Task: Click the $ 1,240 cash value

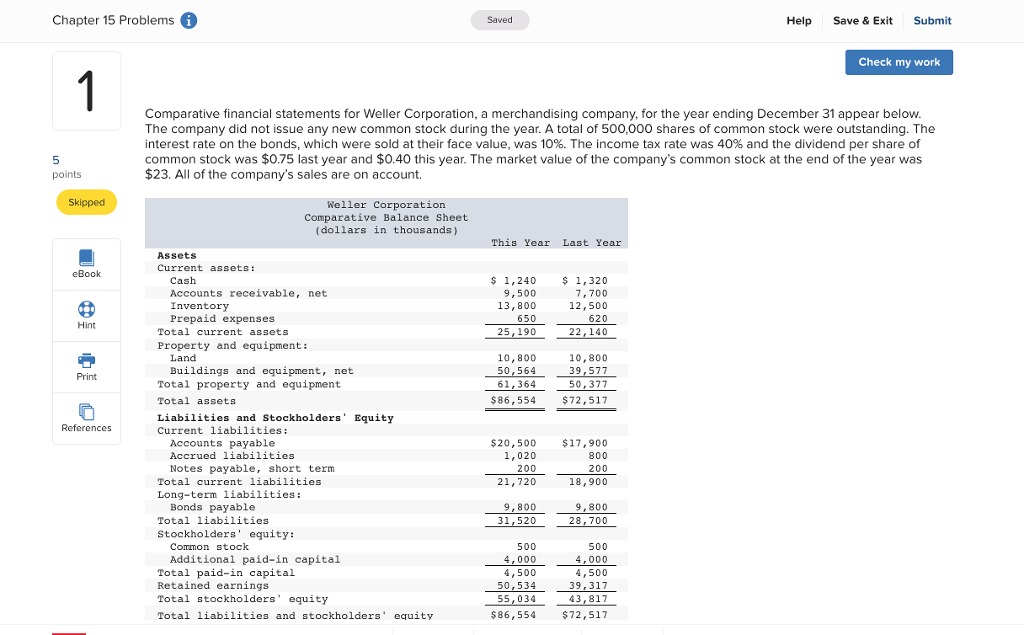Action: click(513, 281)
